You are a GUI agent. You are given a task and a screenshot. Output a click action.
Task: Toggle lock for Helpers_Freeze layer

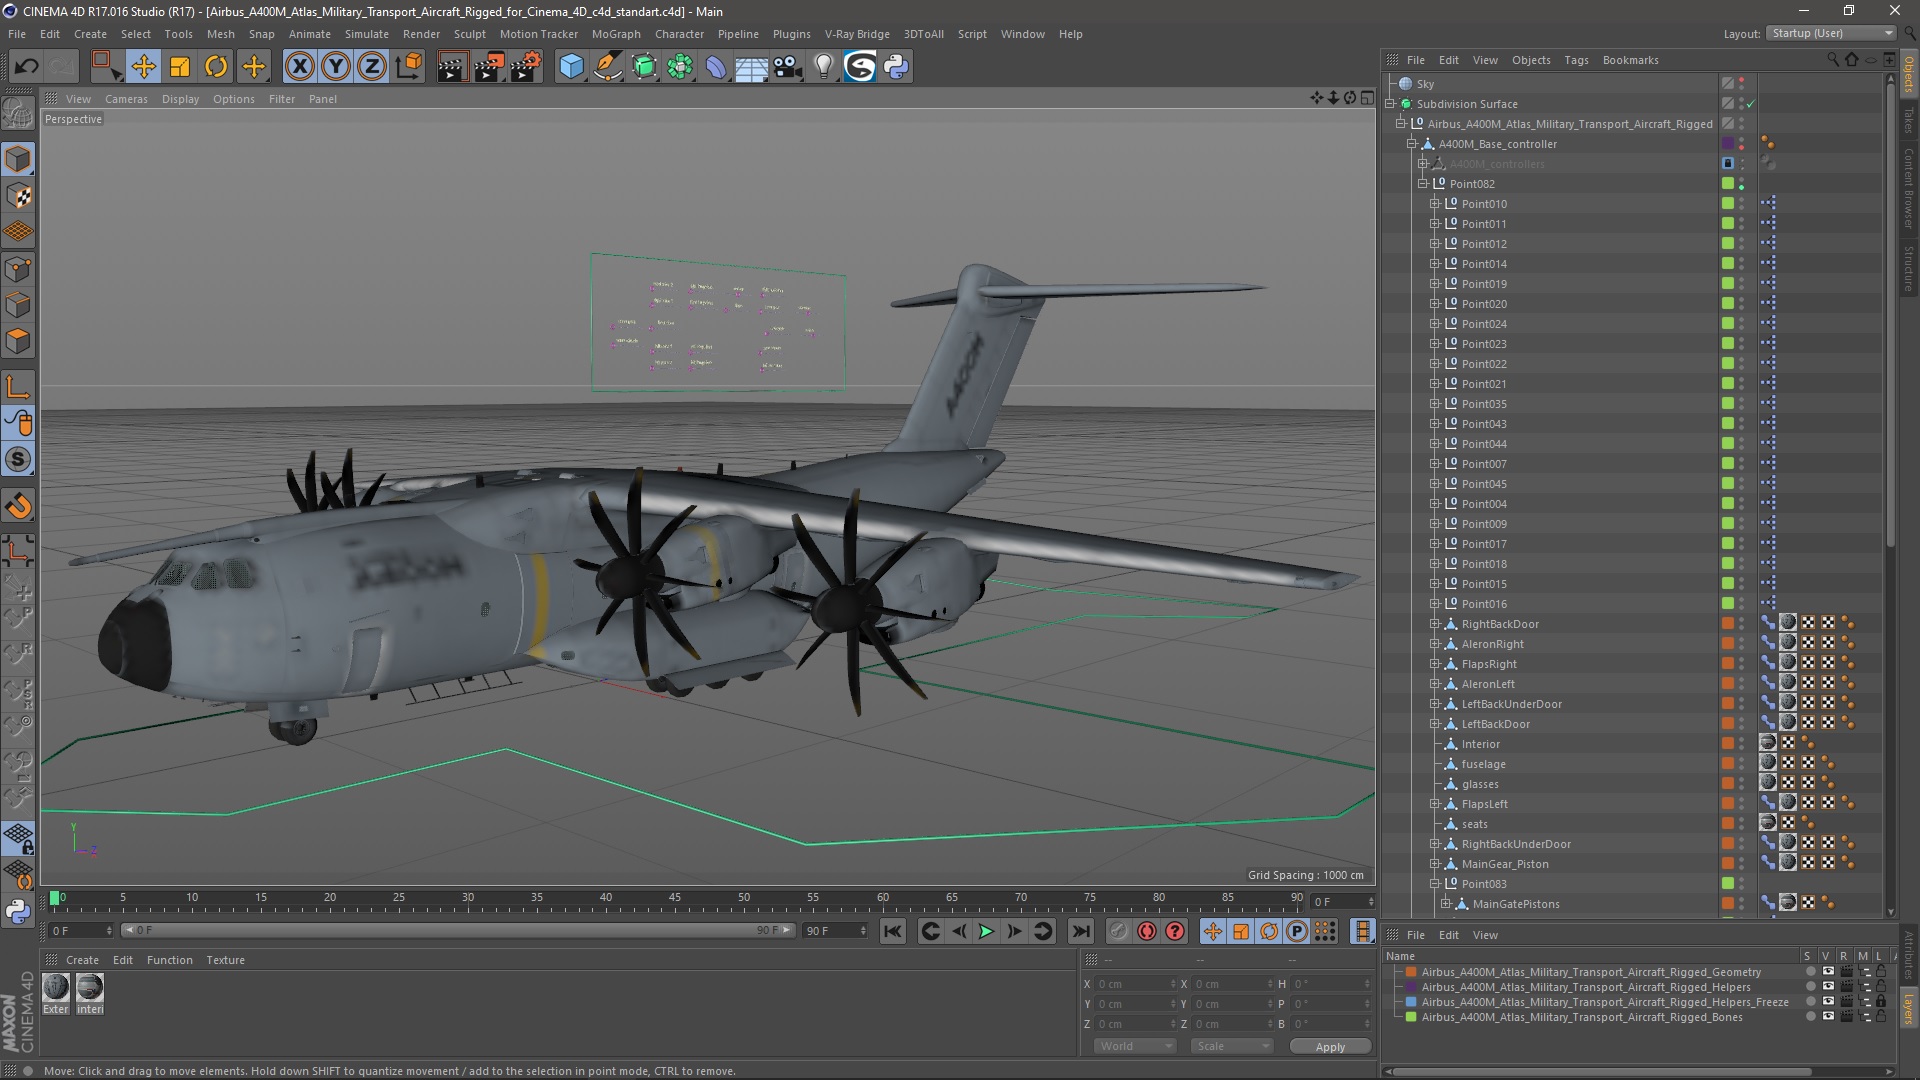pyautogui.click(x=1881, y=1002)
